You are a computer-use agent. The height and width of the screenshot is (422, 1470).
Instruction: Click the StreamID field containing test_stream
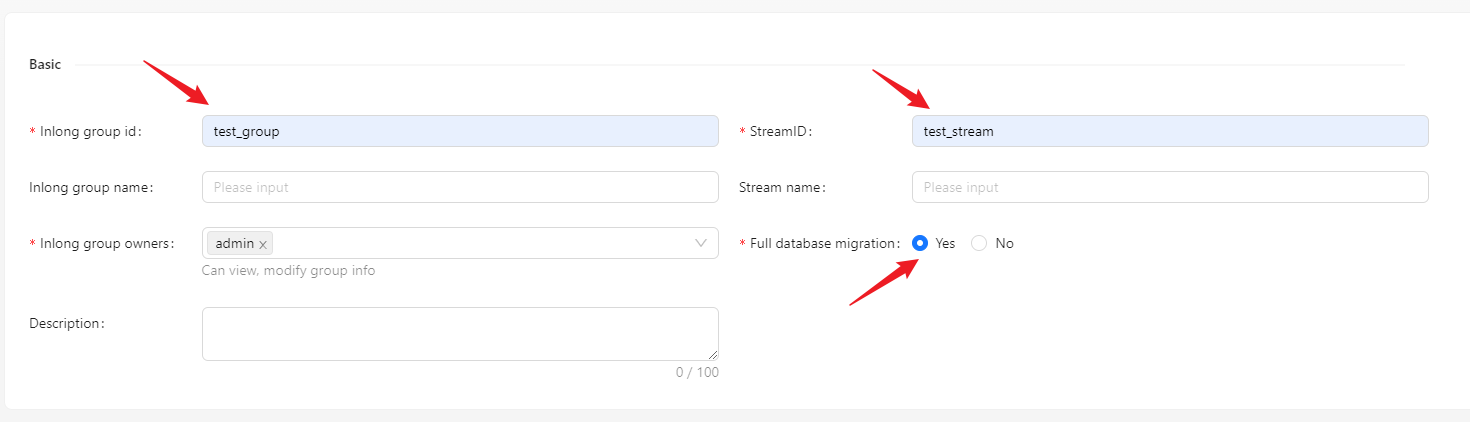point(1169,131)
